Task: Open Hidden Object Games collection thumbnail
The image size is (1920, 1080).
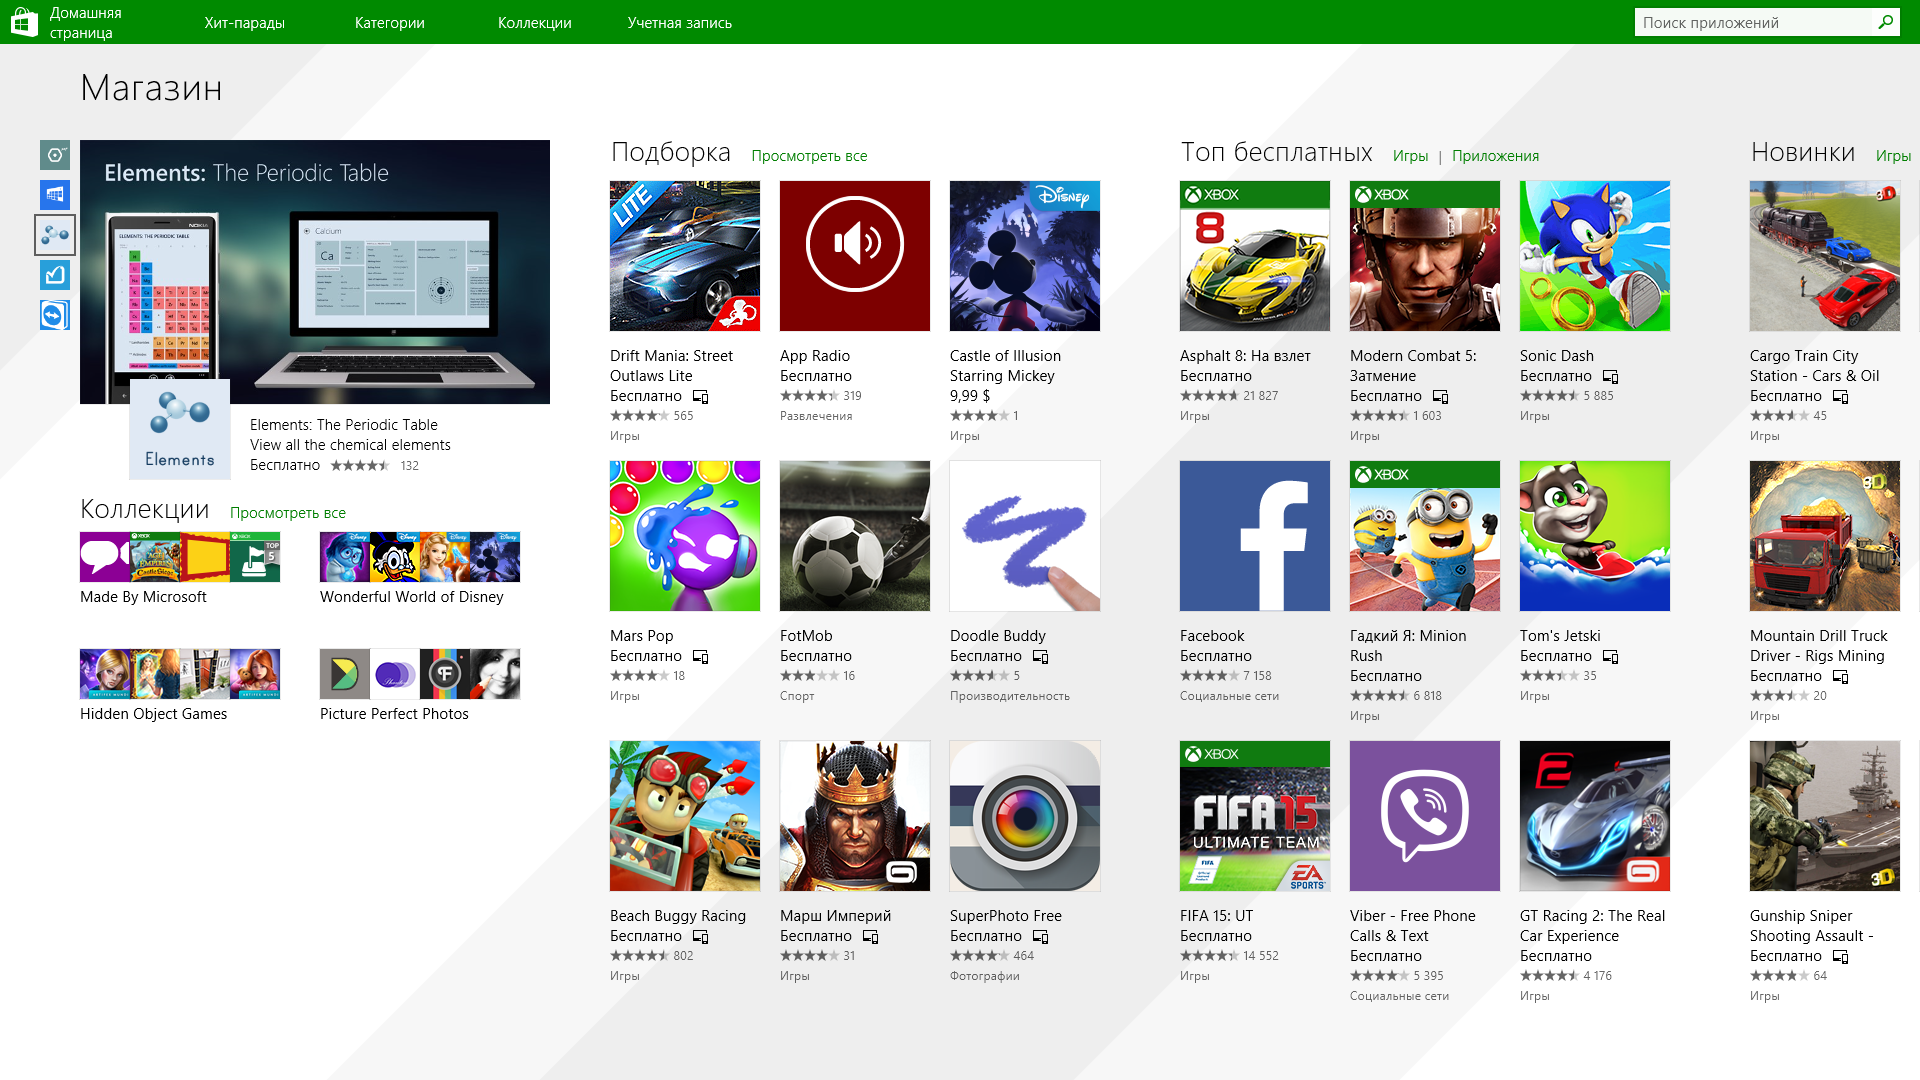Action: tap(180, 674)
